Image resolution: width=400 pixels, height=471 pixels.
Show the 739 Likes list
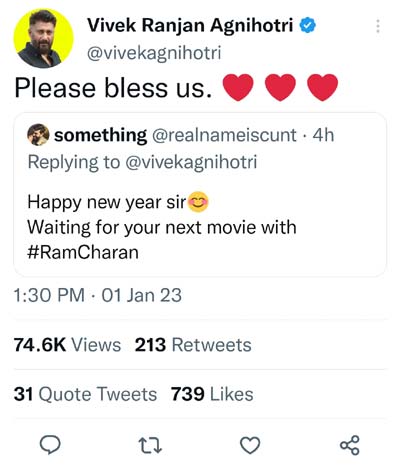(x=212, y=394)
